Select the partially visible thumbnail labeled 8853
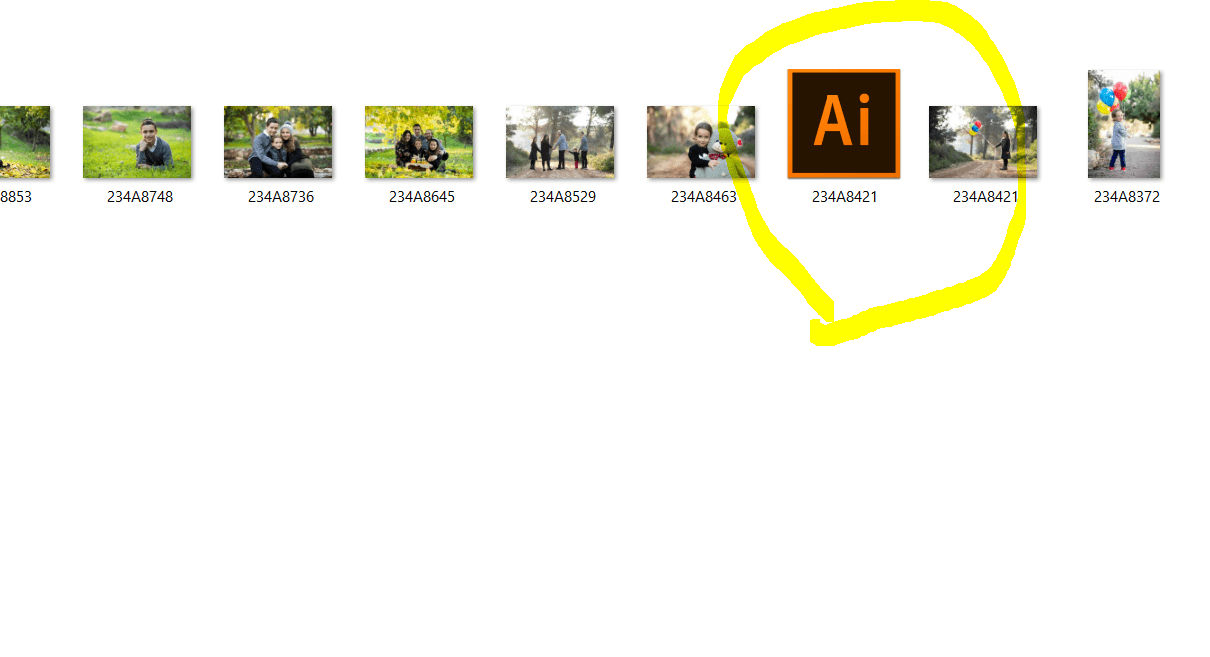Screen dimensions: 1210x657 [x=25, y=142]
